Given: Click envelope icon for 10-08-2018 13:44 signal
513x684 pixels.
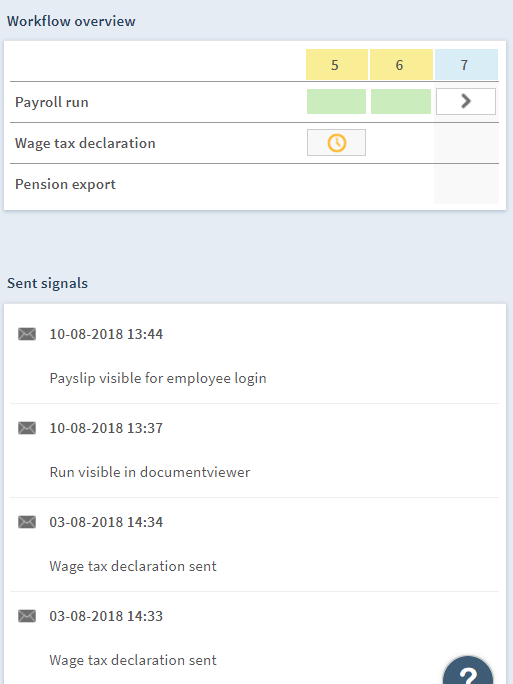Looking at the screenshot, I should (27, 334).
